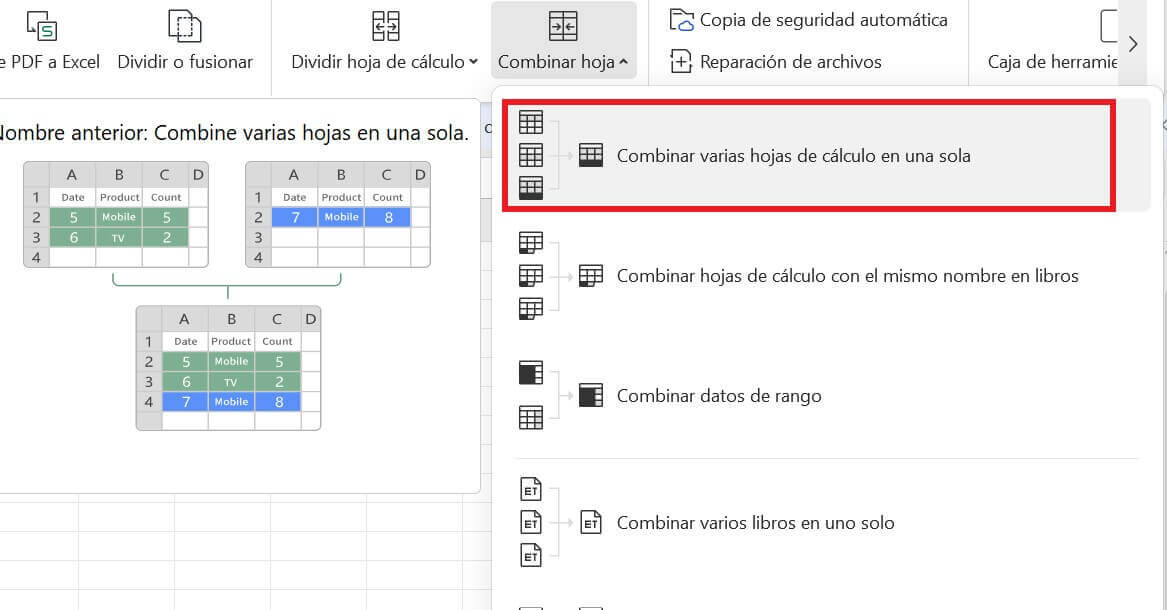Click the Combinar hoja ribbon icon
This screenshot has width=1167, height=610.
coord(563,26)
